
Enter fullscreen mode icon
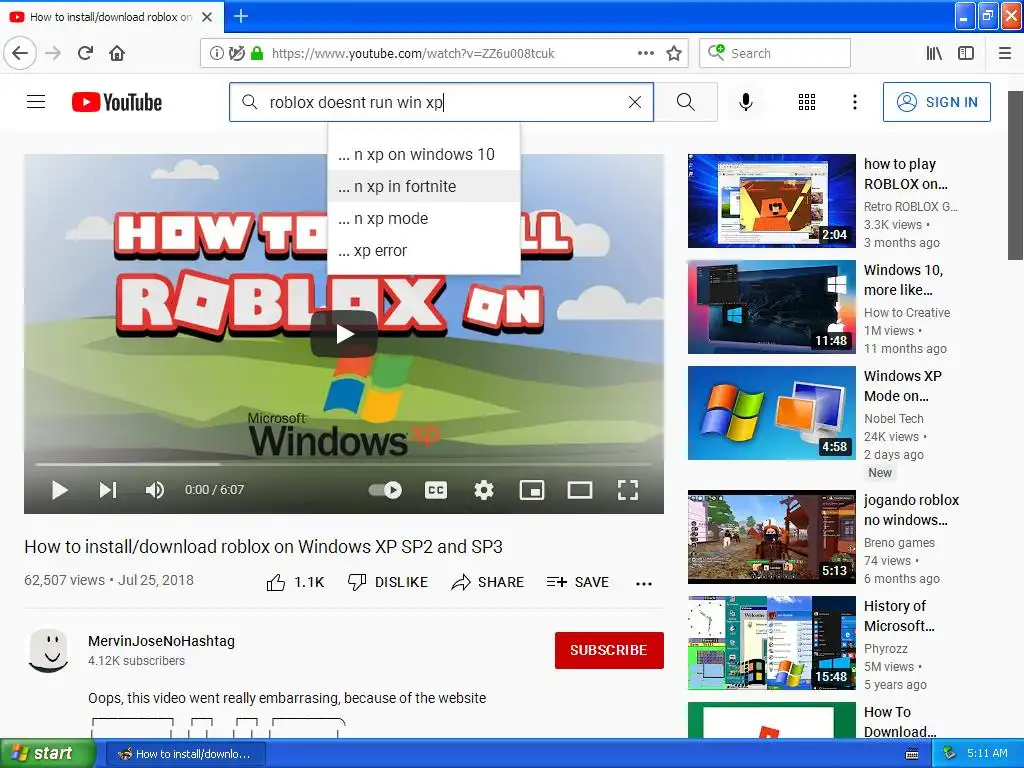628,490
